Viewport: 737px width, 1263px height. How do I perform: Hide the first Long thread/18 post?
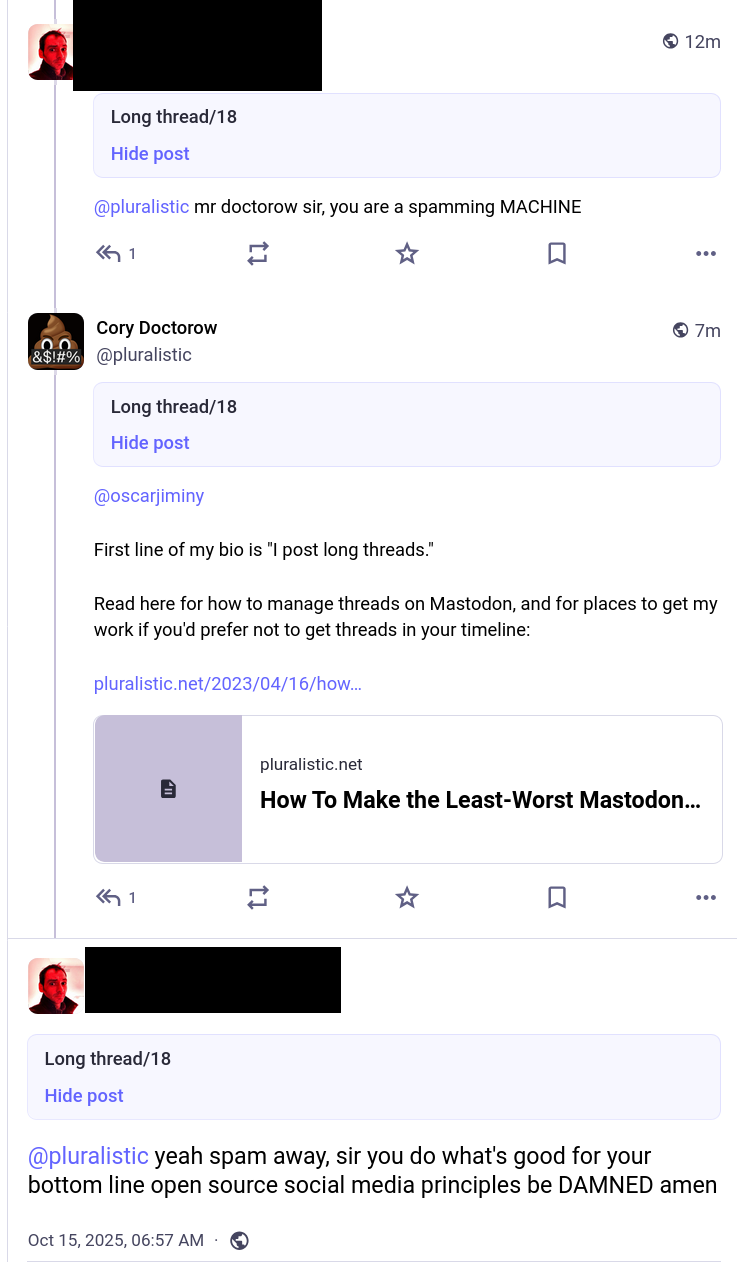pyautogui.click(x=150, y=154)
